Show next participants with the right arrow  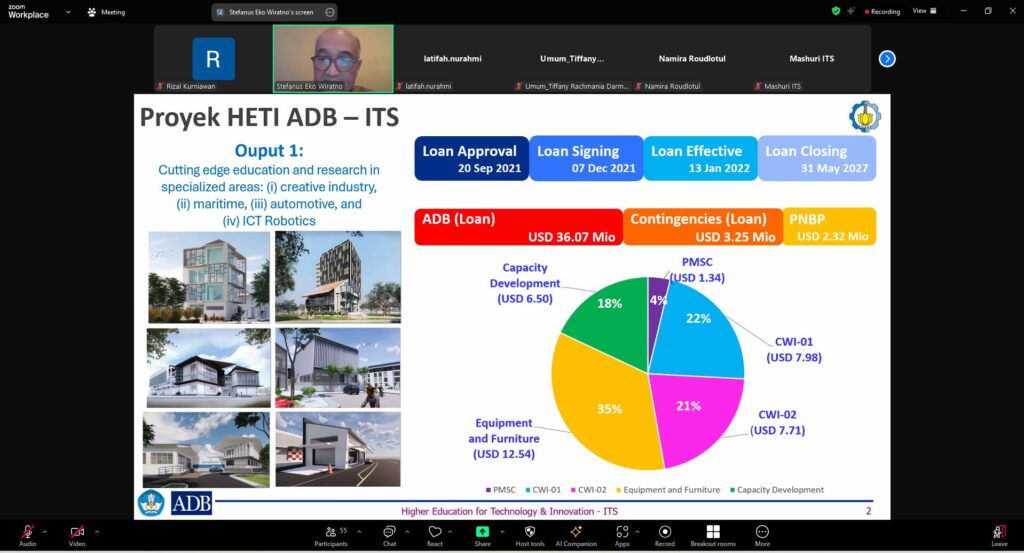point(886,58)
